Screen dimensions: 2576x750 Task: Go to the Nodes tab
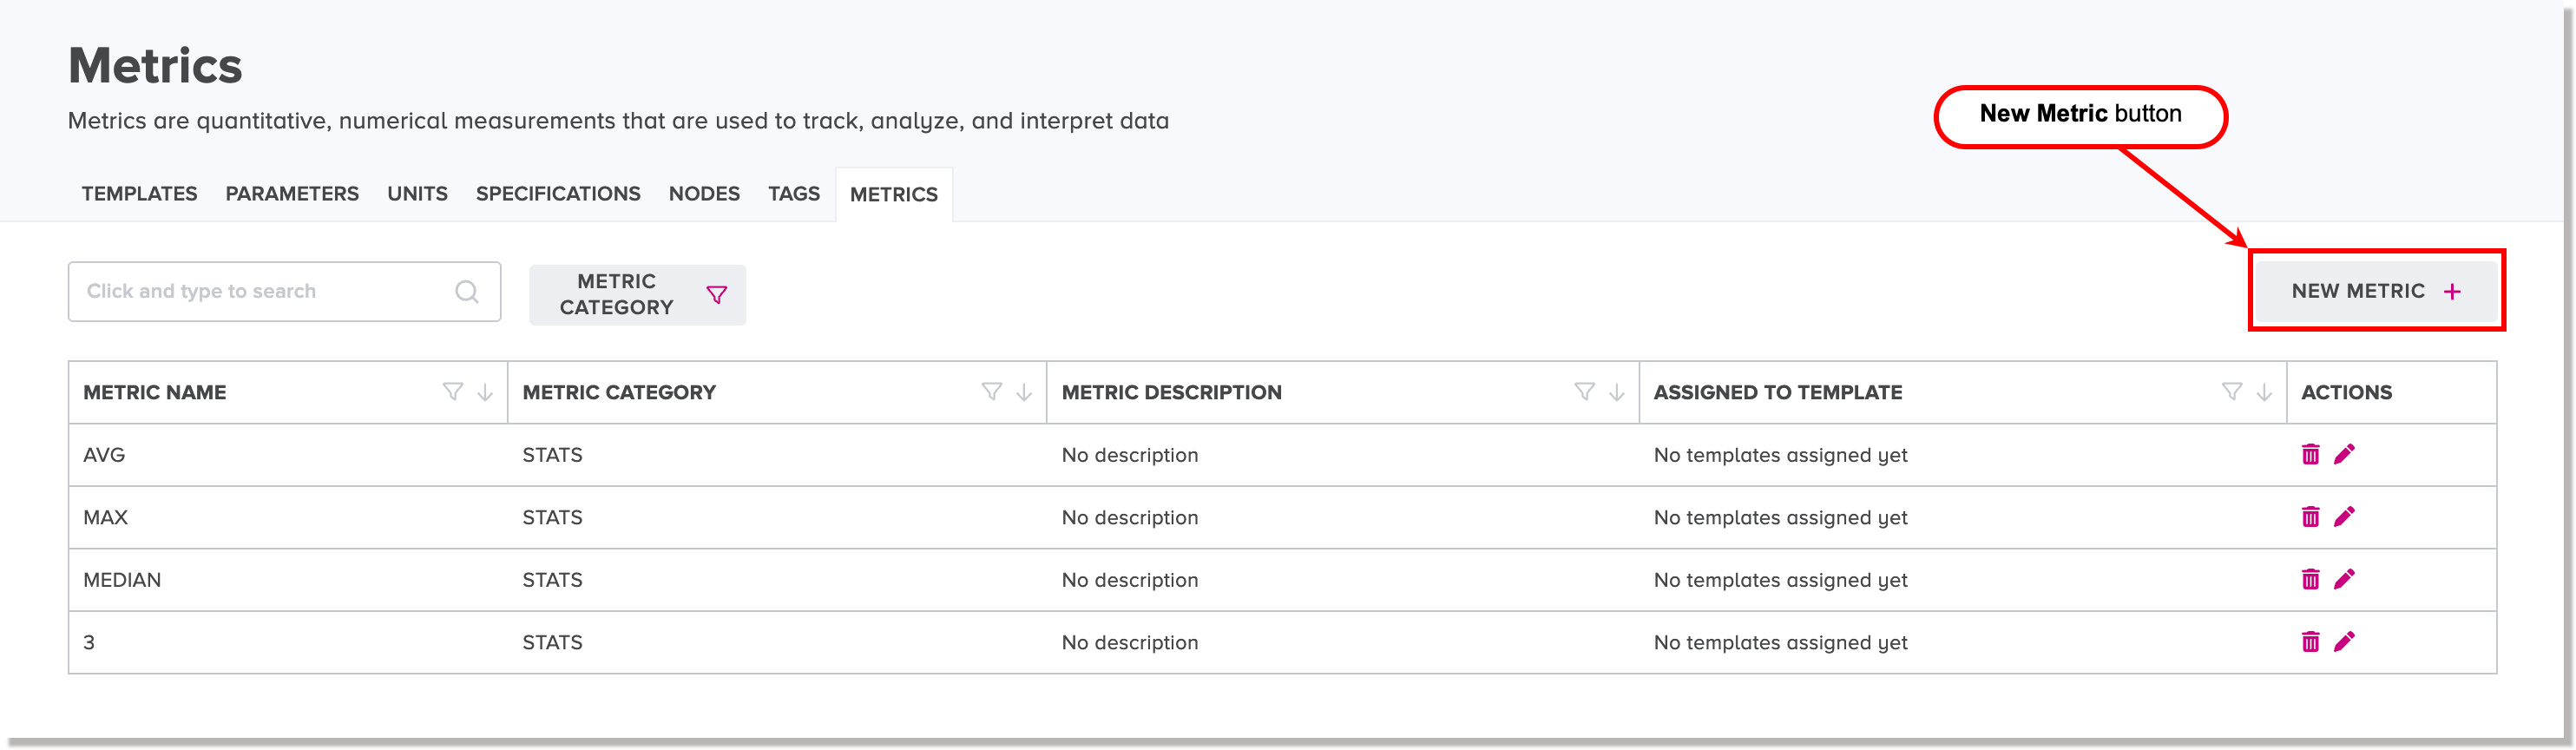pyautogui.click(x=704, y=194)
